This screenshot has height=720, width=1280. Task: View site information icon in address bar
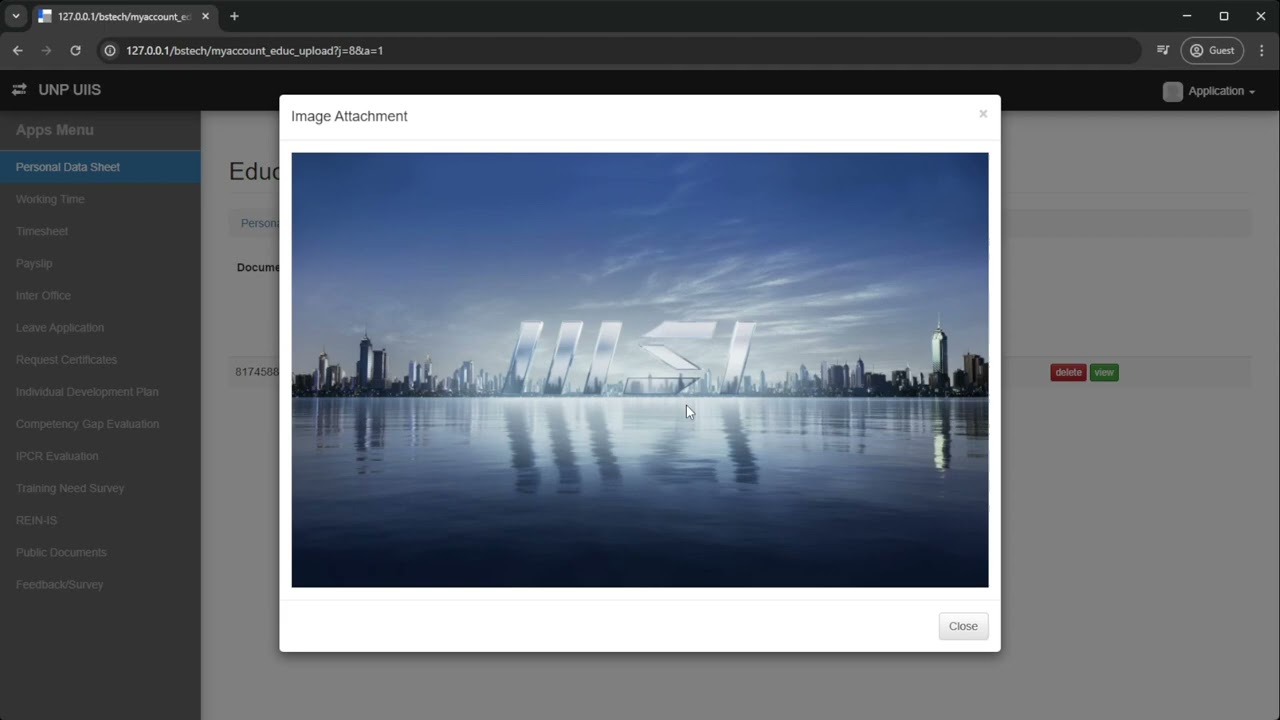pyautogui.click(x=110, y=50)
